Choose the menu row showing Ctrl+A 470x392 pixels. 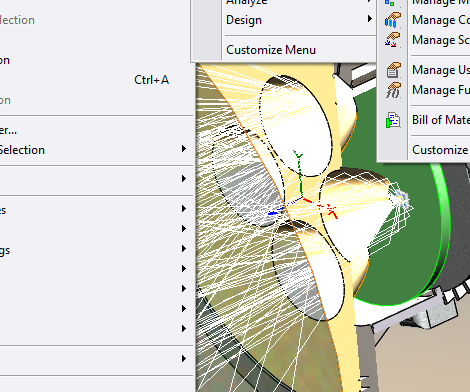(96, 80)
